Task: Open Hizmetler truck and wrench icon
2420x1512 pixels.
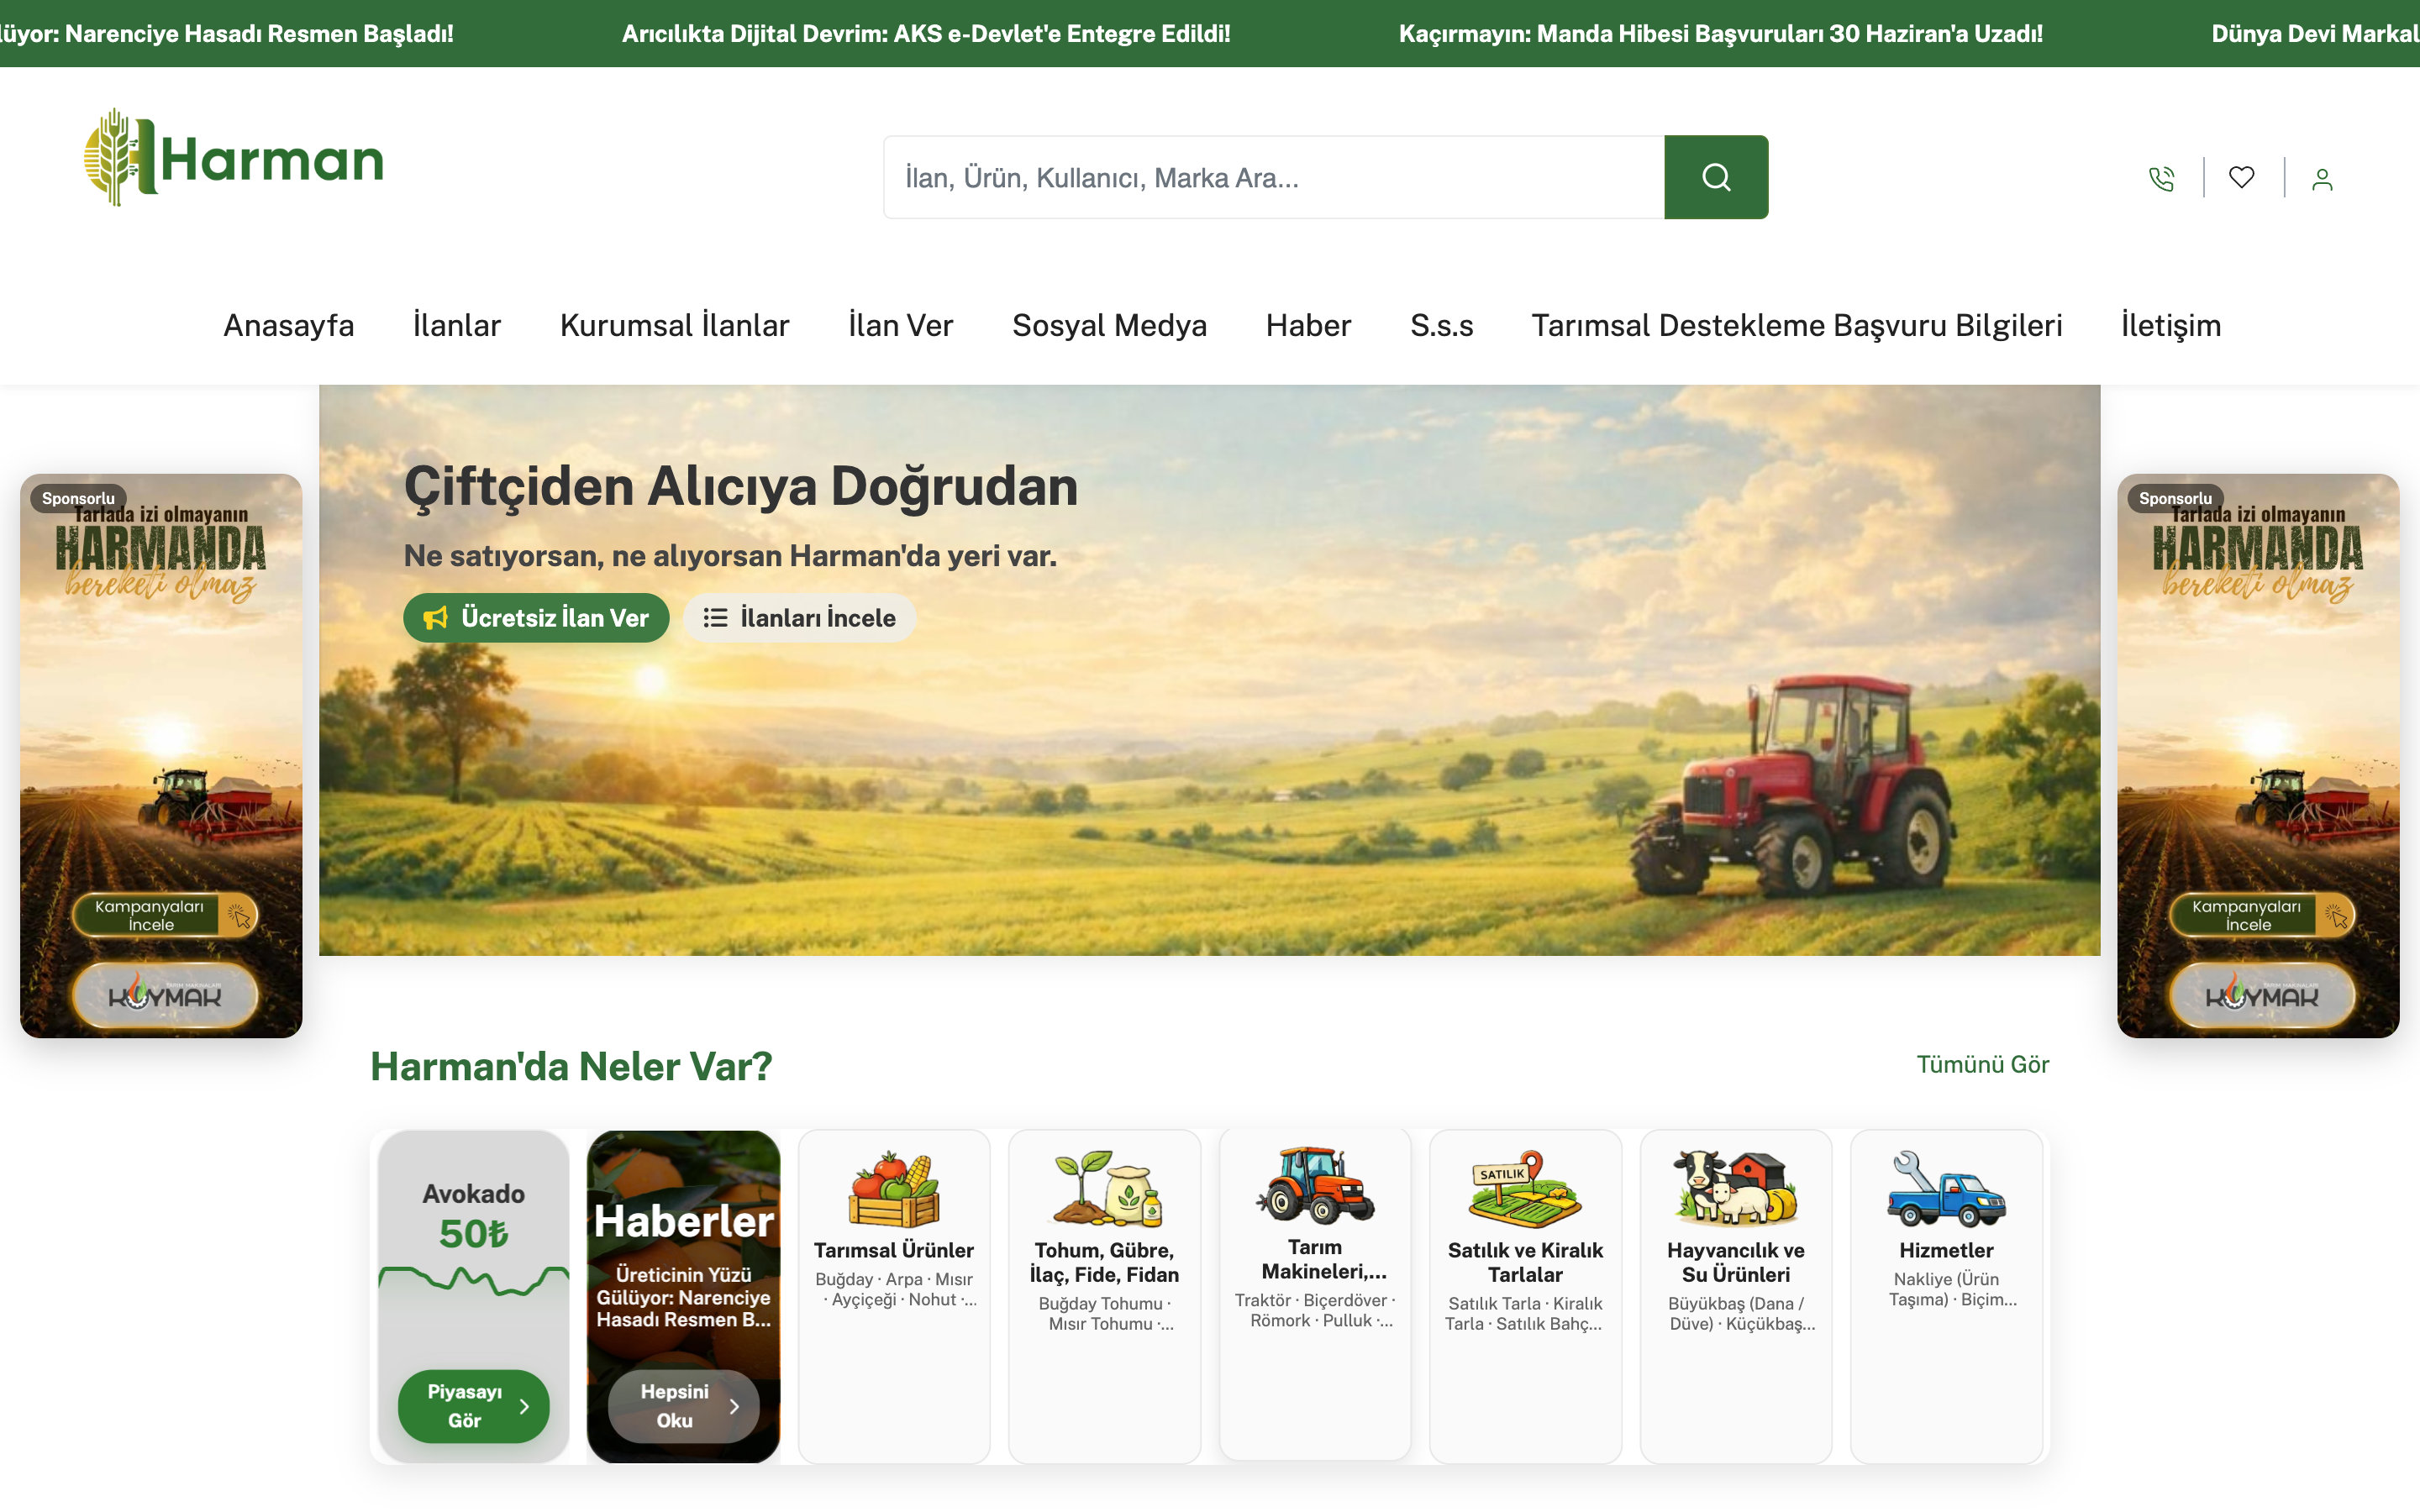Action: (x=1946, y=1188)
